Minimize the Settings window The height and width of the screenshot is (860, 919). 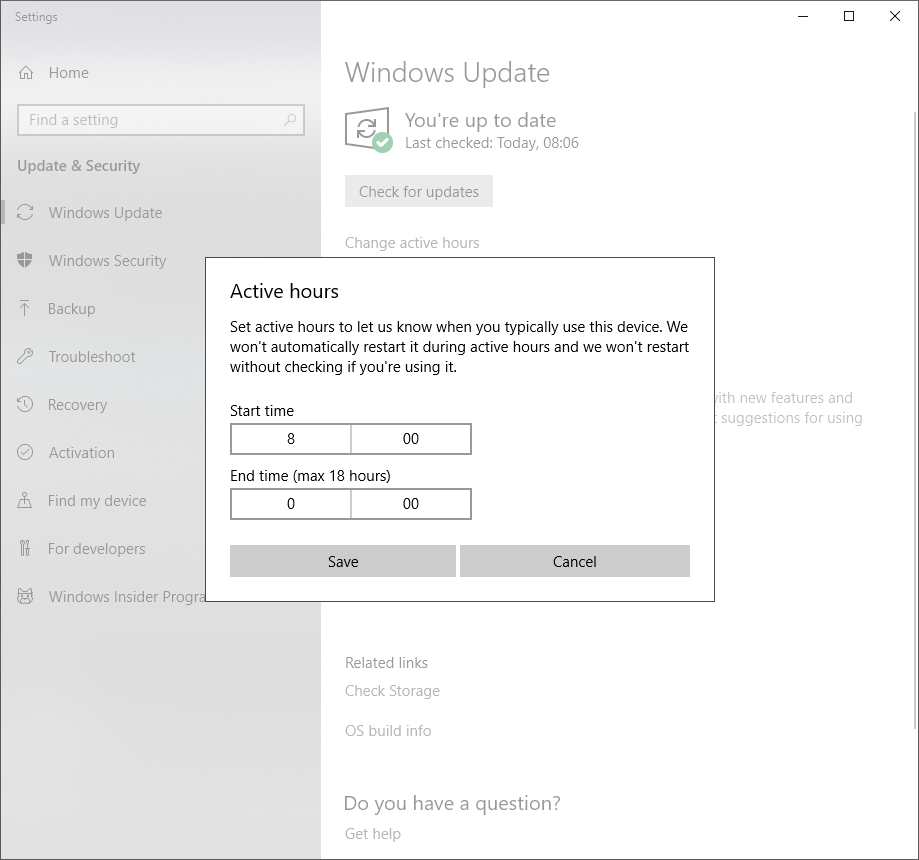click(803, 16)
